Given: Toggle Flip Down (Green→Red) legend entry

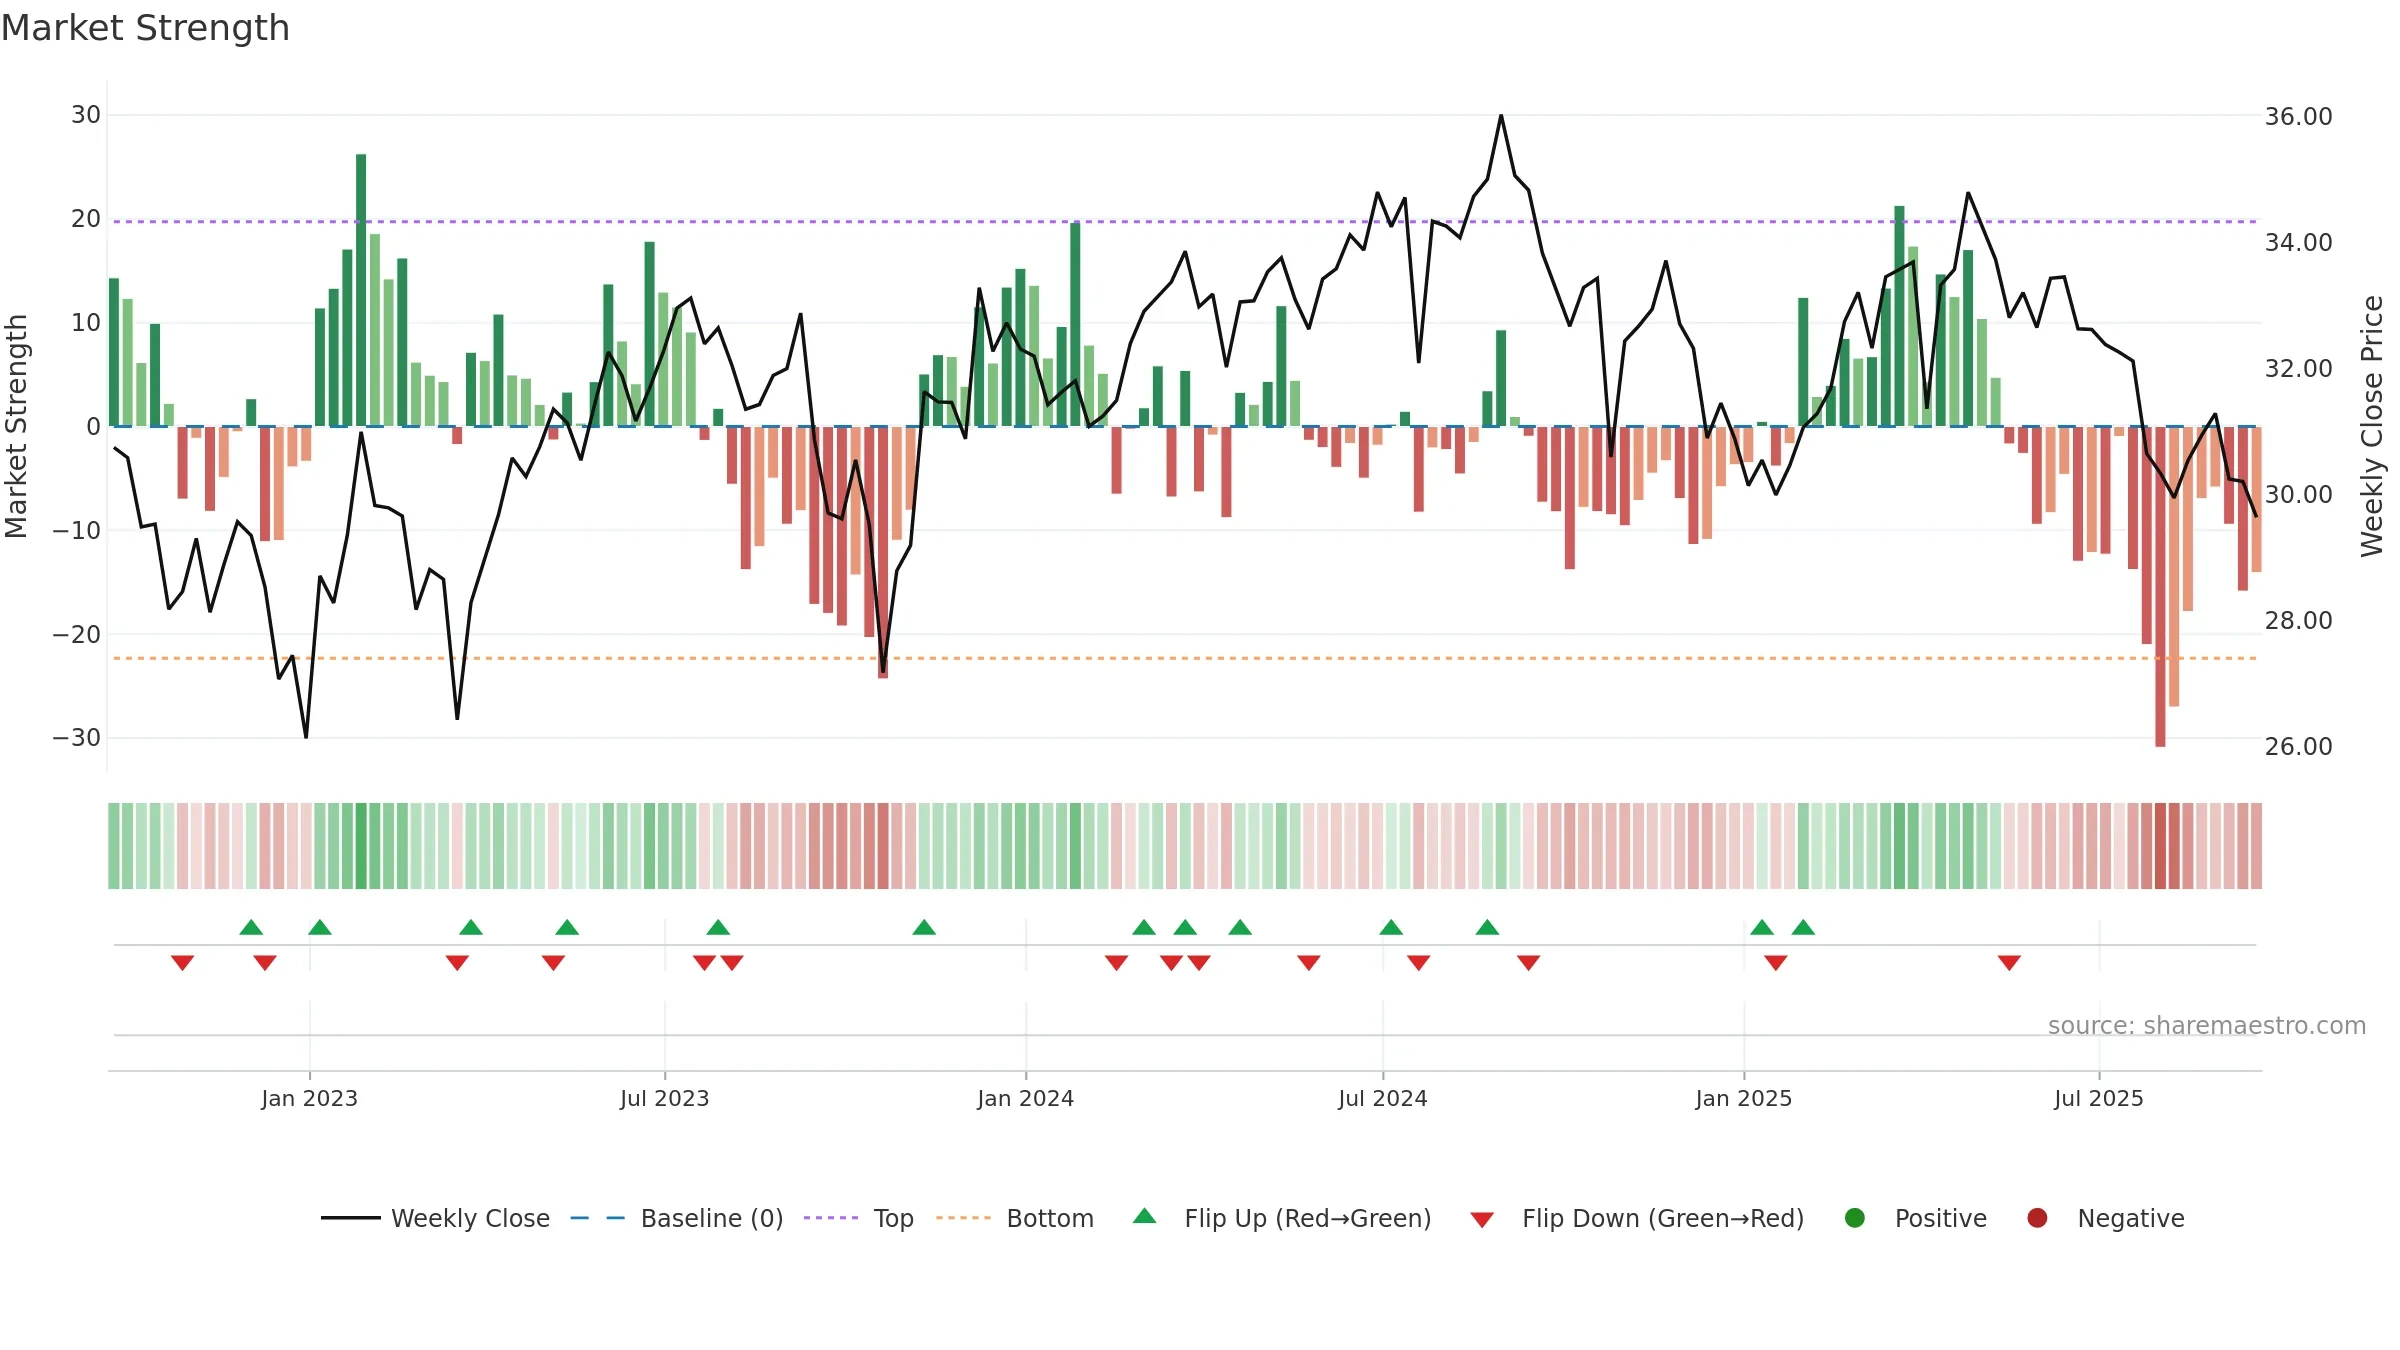Looking at the screenshot, I should point(1637,1218).
